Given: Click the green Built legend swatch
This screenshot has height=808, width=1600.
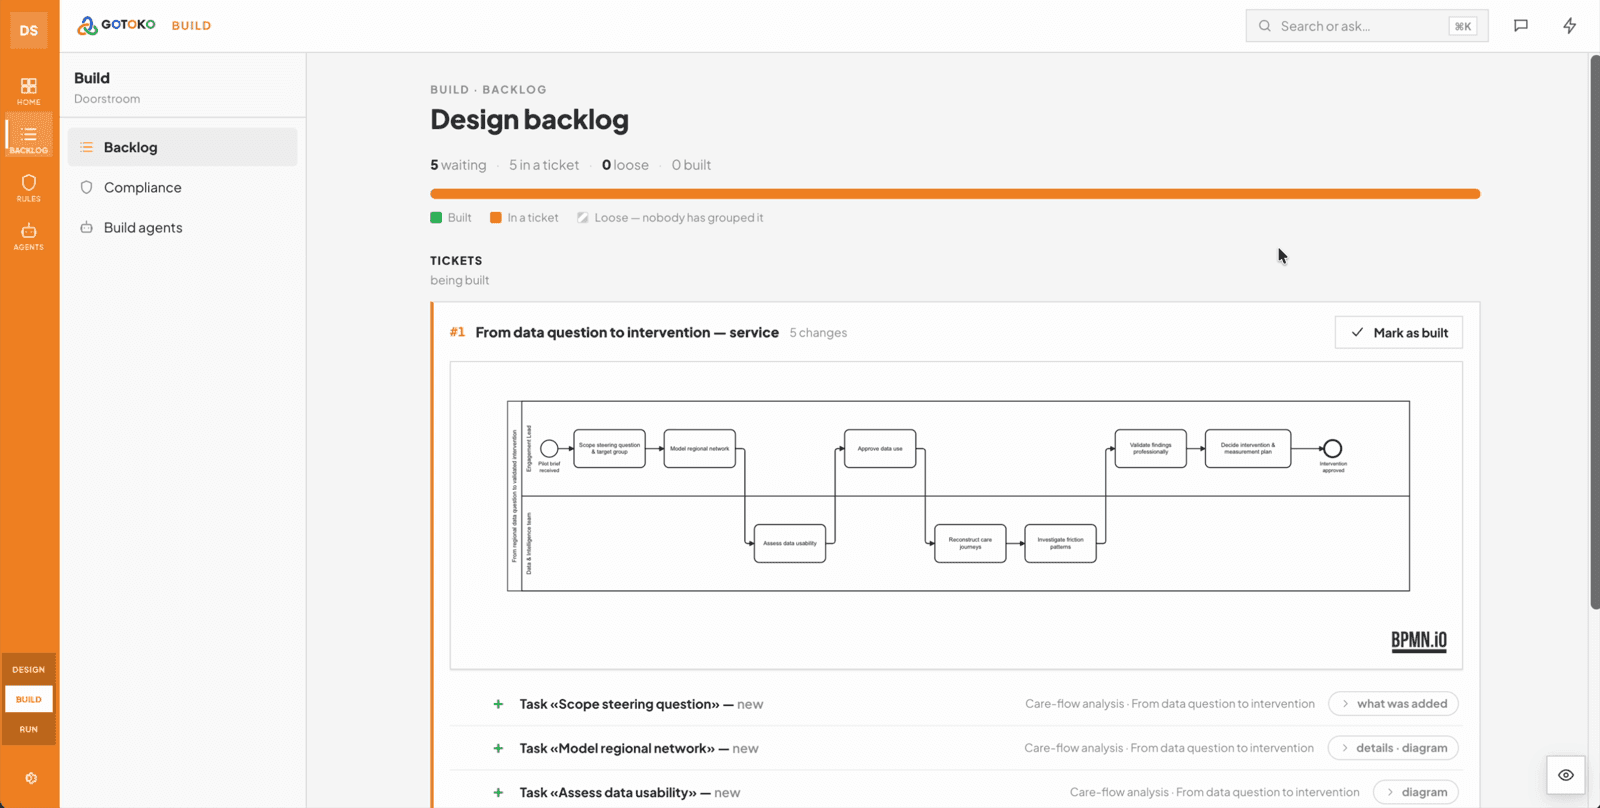Looking at the screenshot, I should 436,217.
